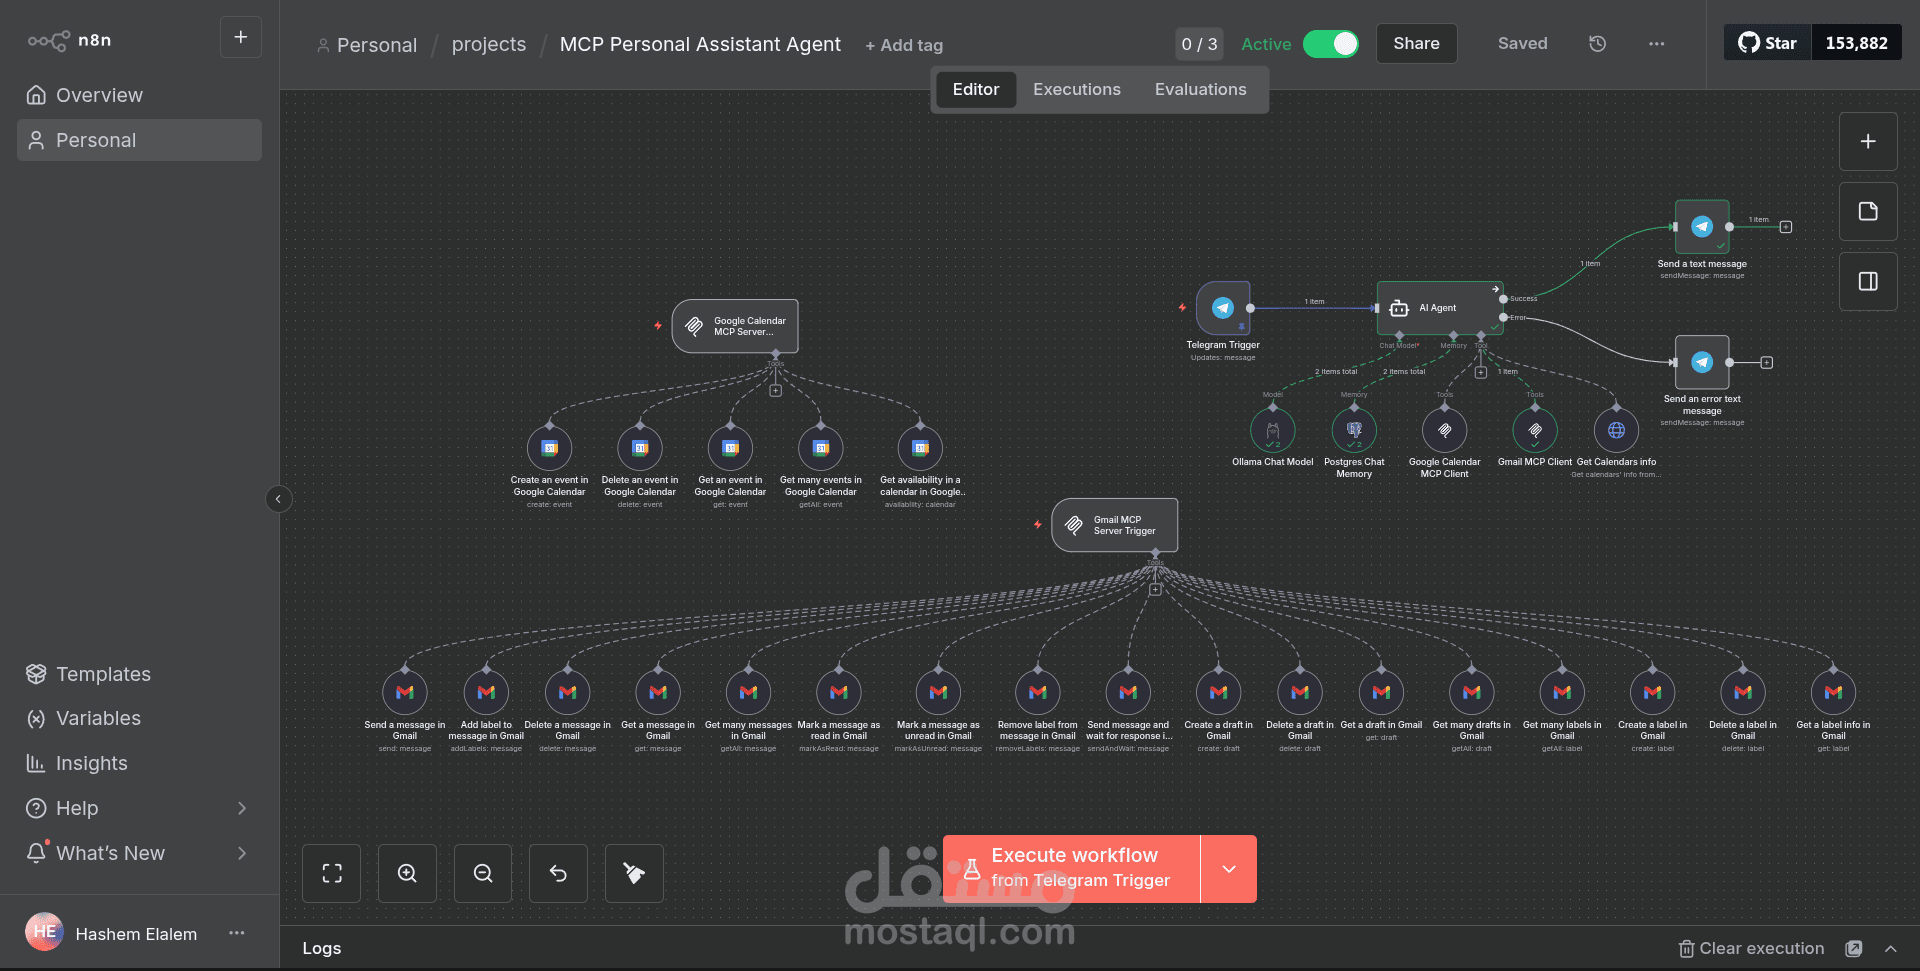Viewport: 1920px width, 971px height.
Task: Open the Telegram Trigger node
Action: coord(1222,308)
